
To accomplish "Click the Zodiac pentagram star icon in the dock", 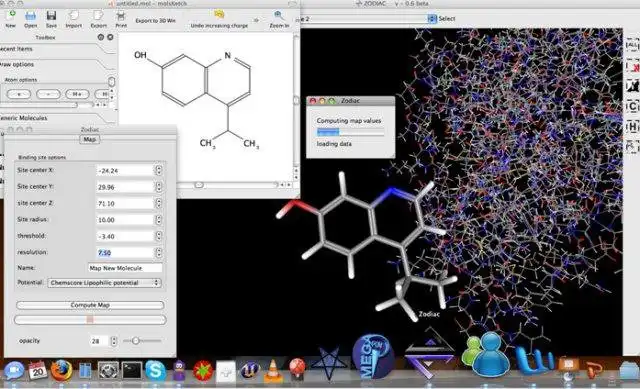I will 329,363.
